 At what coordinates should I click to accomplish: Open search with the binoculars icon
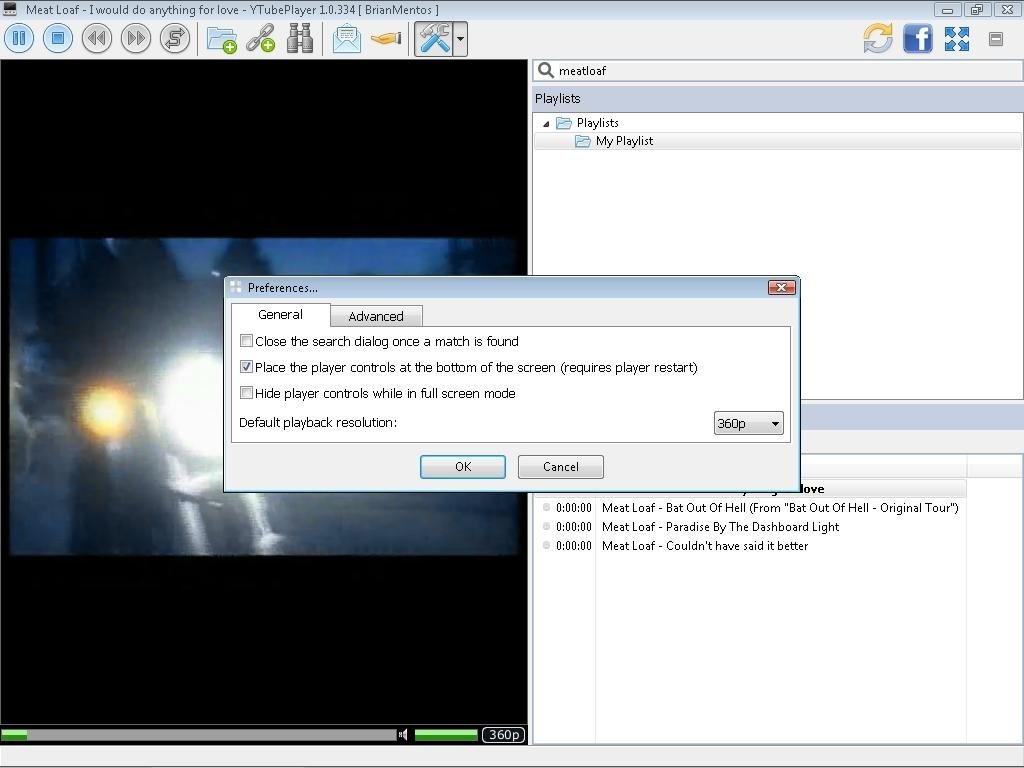coord(300,39)
